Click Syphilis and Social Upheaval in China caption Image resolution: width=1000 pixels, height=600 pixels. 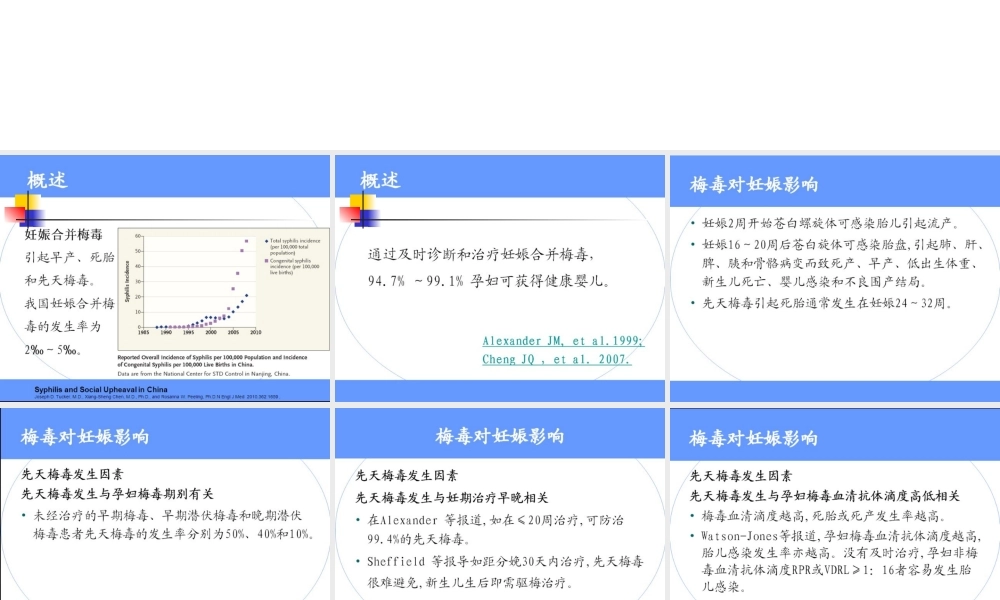click(x=101, y=389)
